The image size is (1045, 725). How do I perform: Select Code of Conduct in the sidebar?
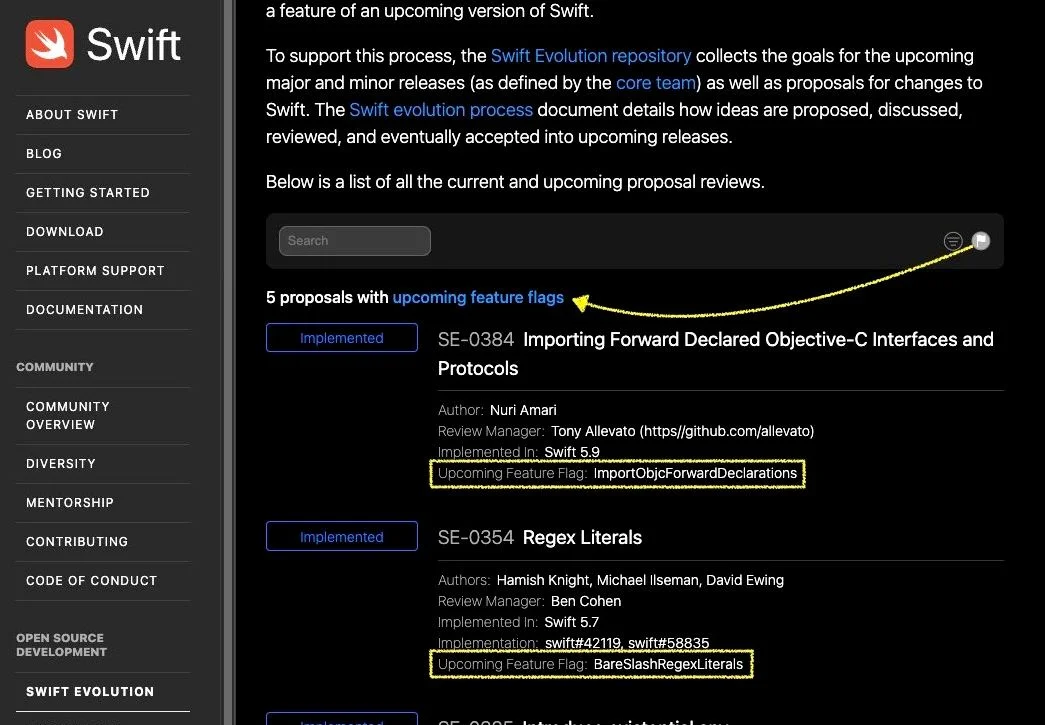pos(91,581)
